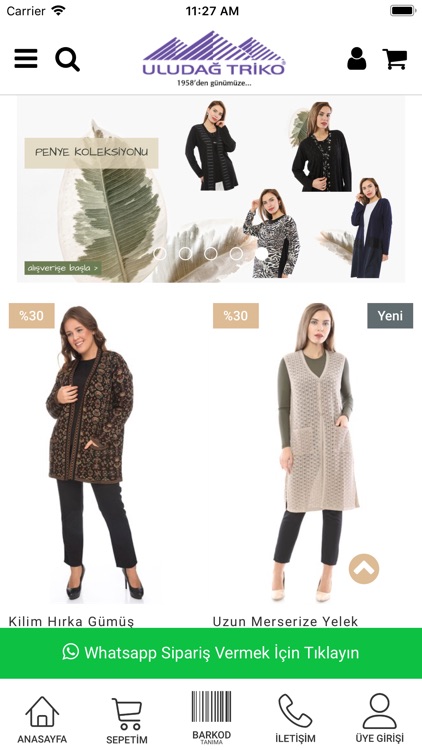Select the fifth banner carousel dot
The width and height of the screenshot is (422, 750).
261,254
